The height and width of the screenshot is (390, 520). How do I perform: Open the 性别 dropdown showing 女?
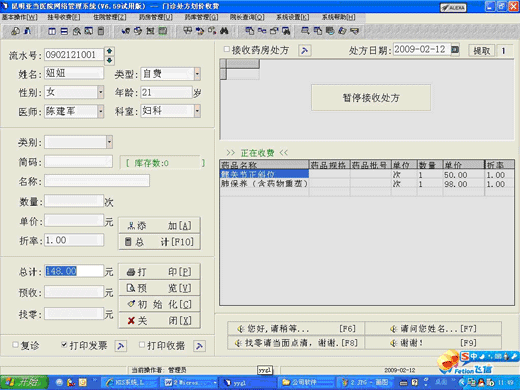pos(100,92)
